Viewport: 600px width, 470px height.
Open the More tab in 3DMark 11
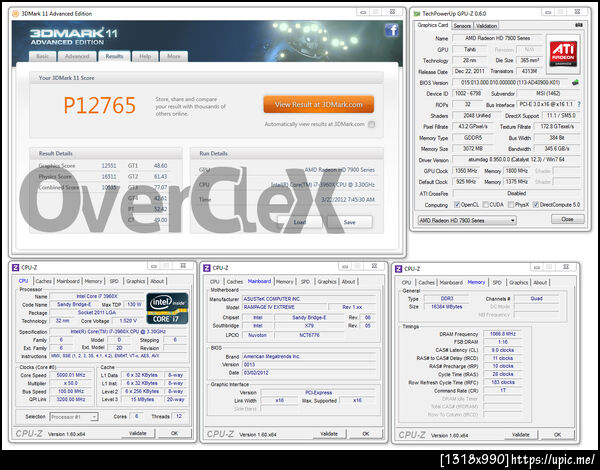174,56
